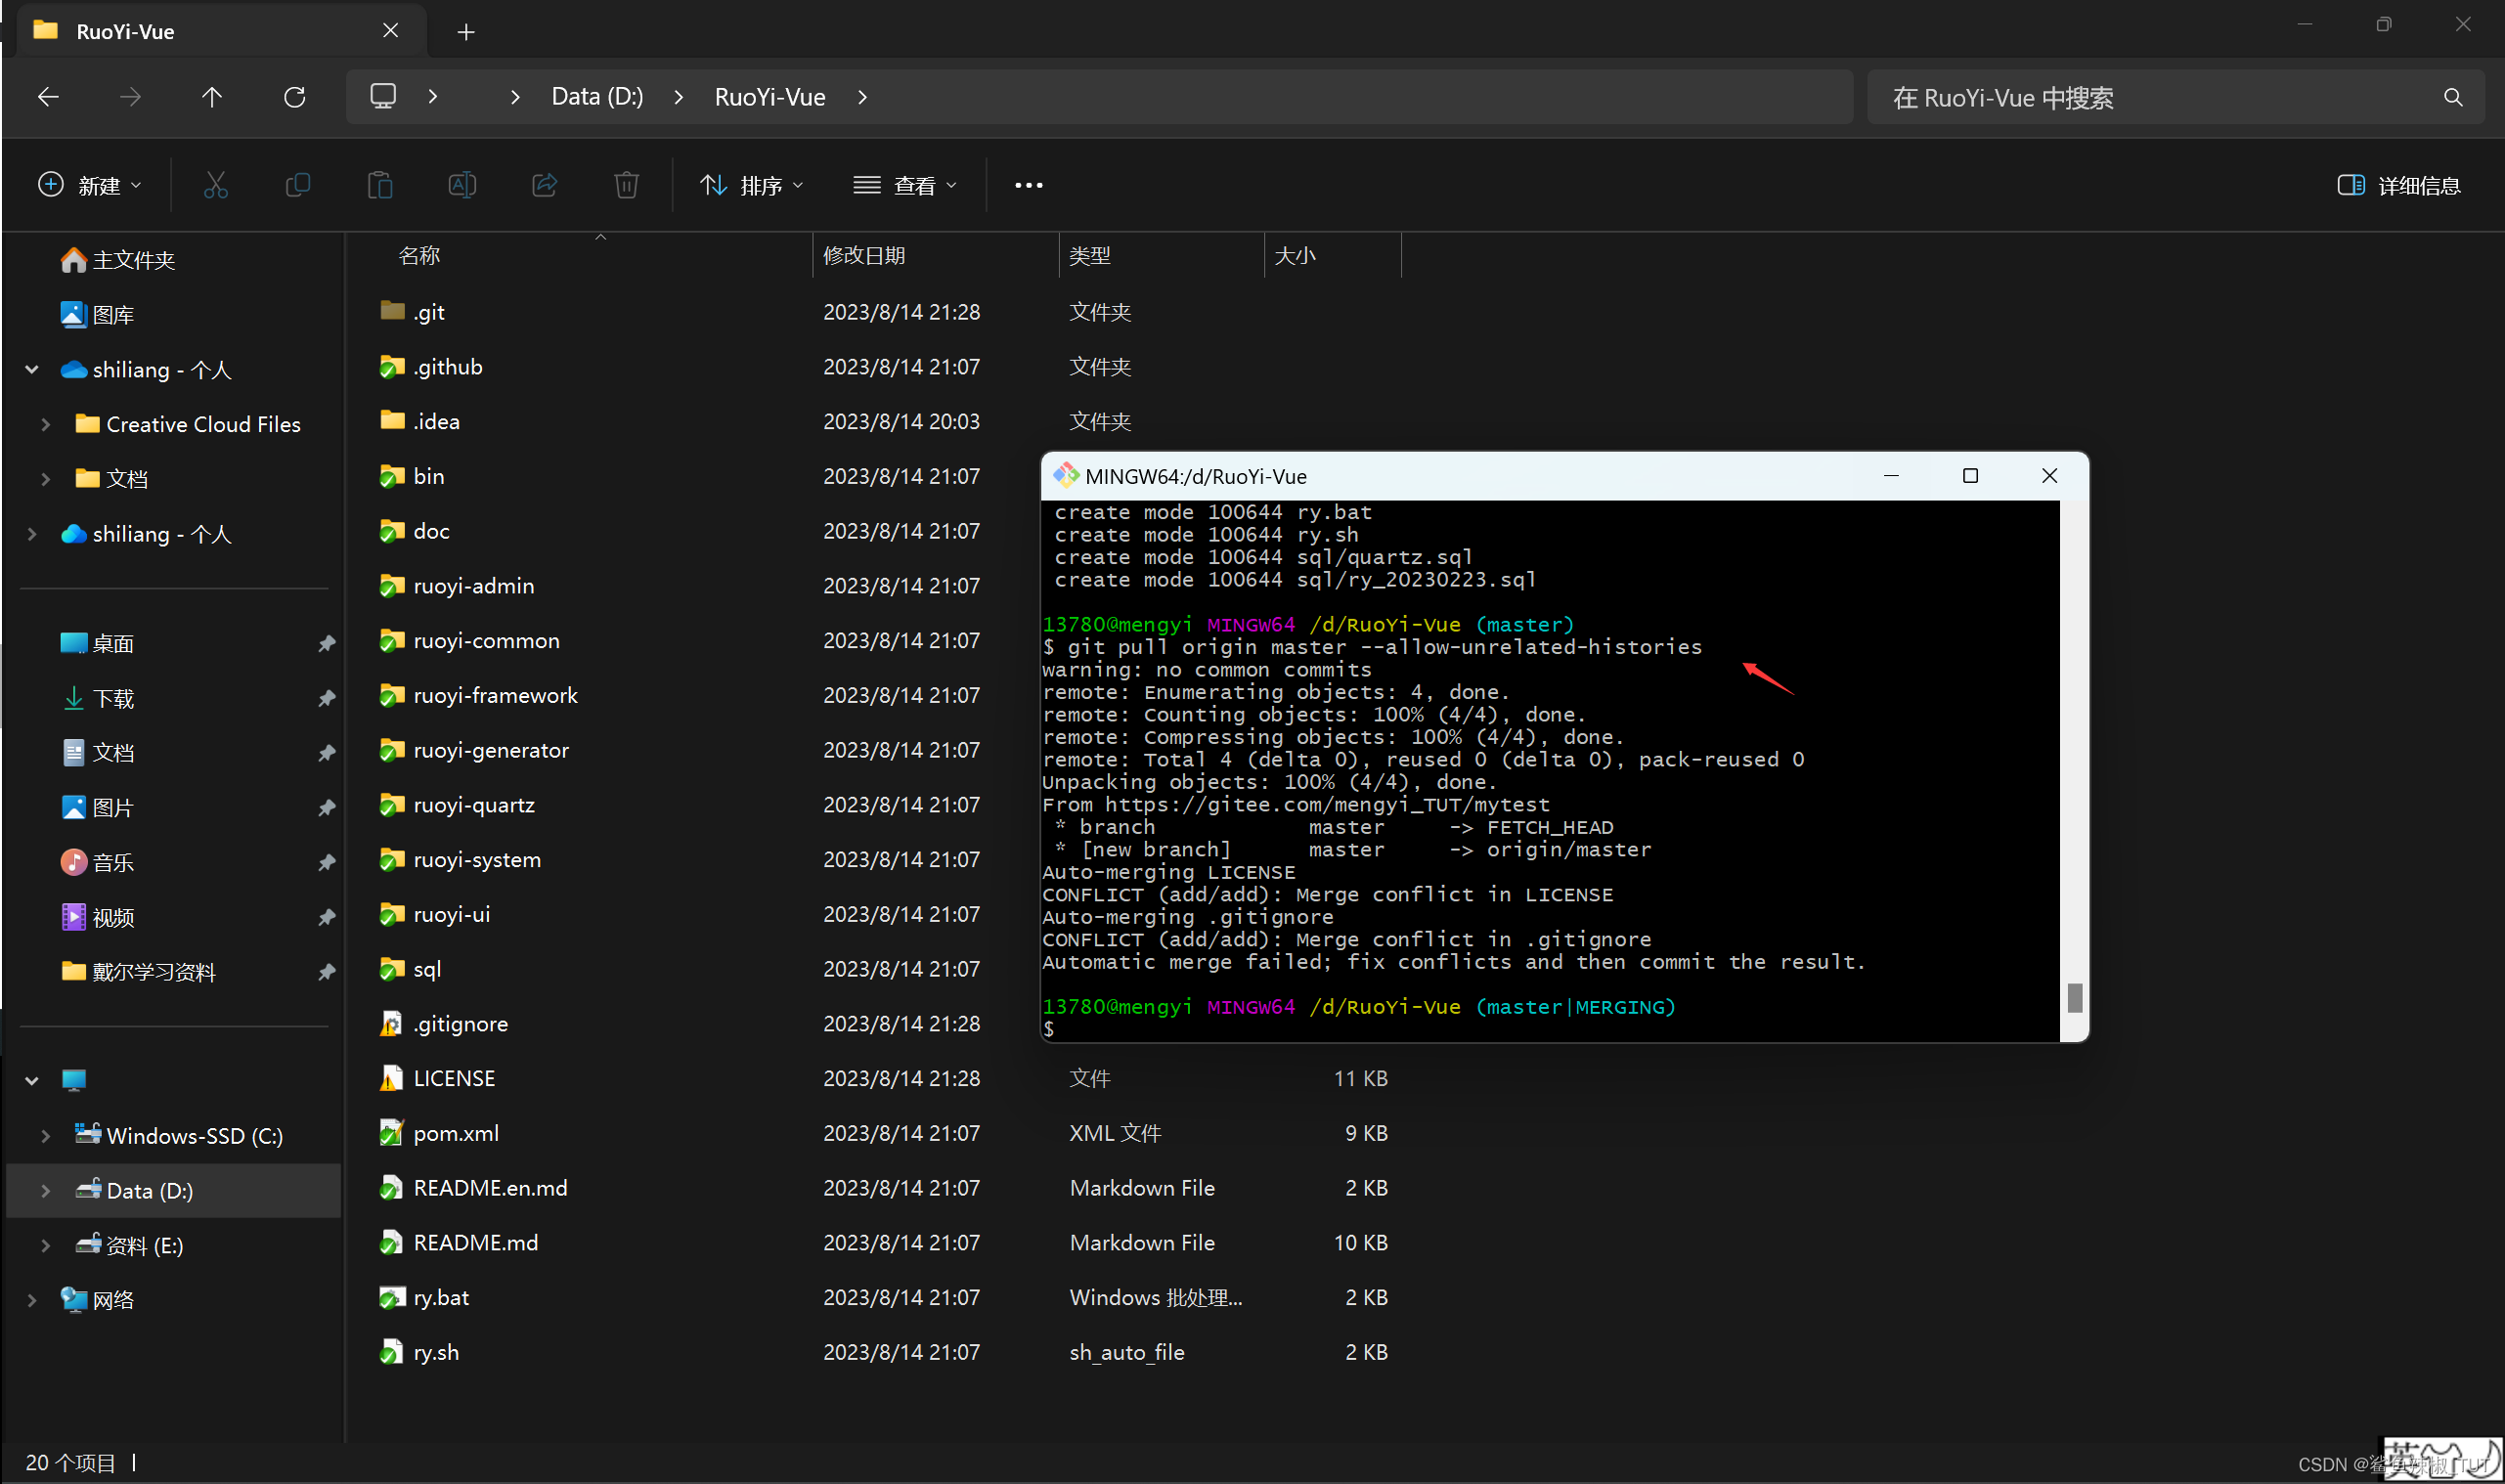Click the cut scissors icon in toolbar
The image size is (2505, 1484).
tap(216, 185)
